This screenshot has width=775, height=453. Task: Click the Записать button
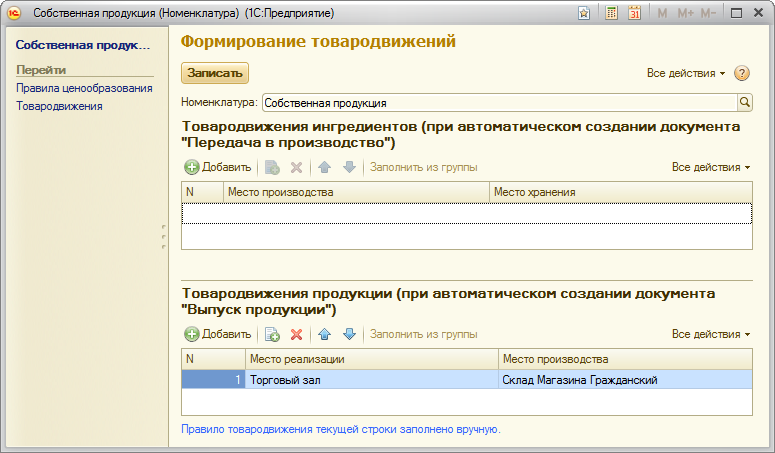click(215, 73)
